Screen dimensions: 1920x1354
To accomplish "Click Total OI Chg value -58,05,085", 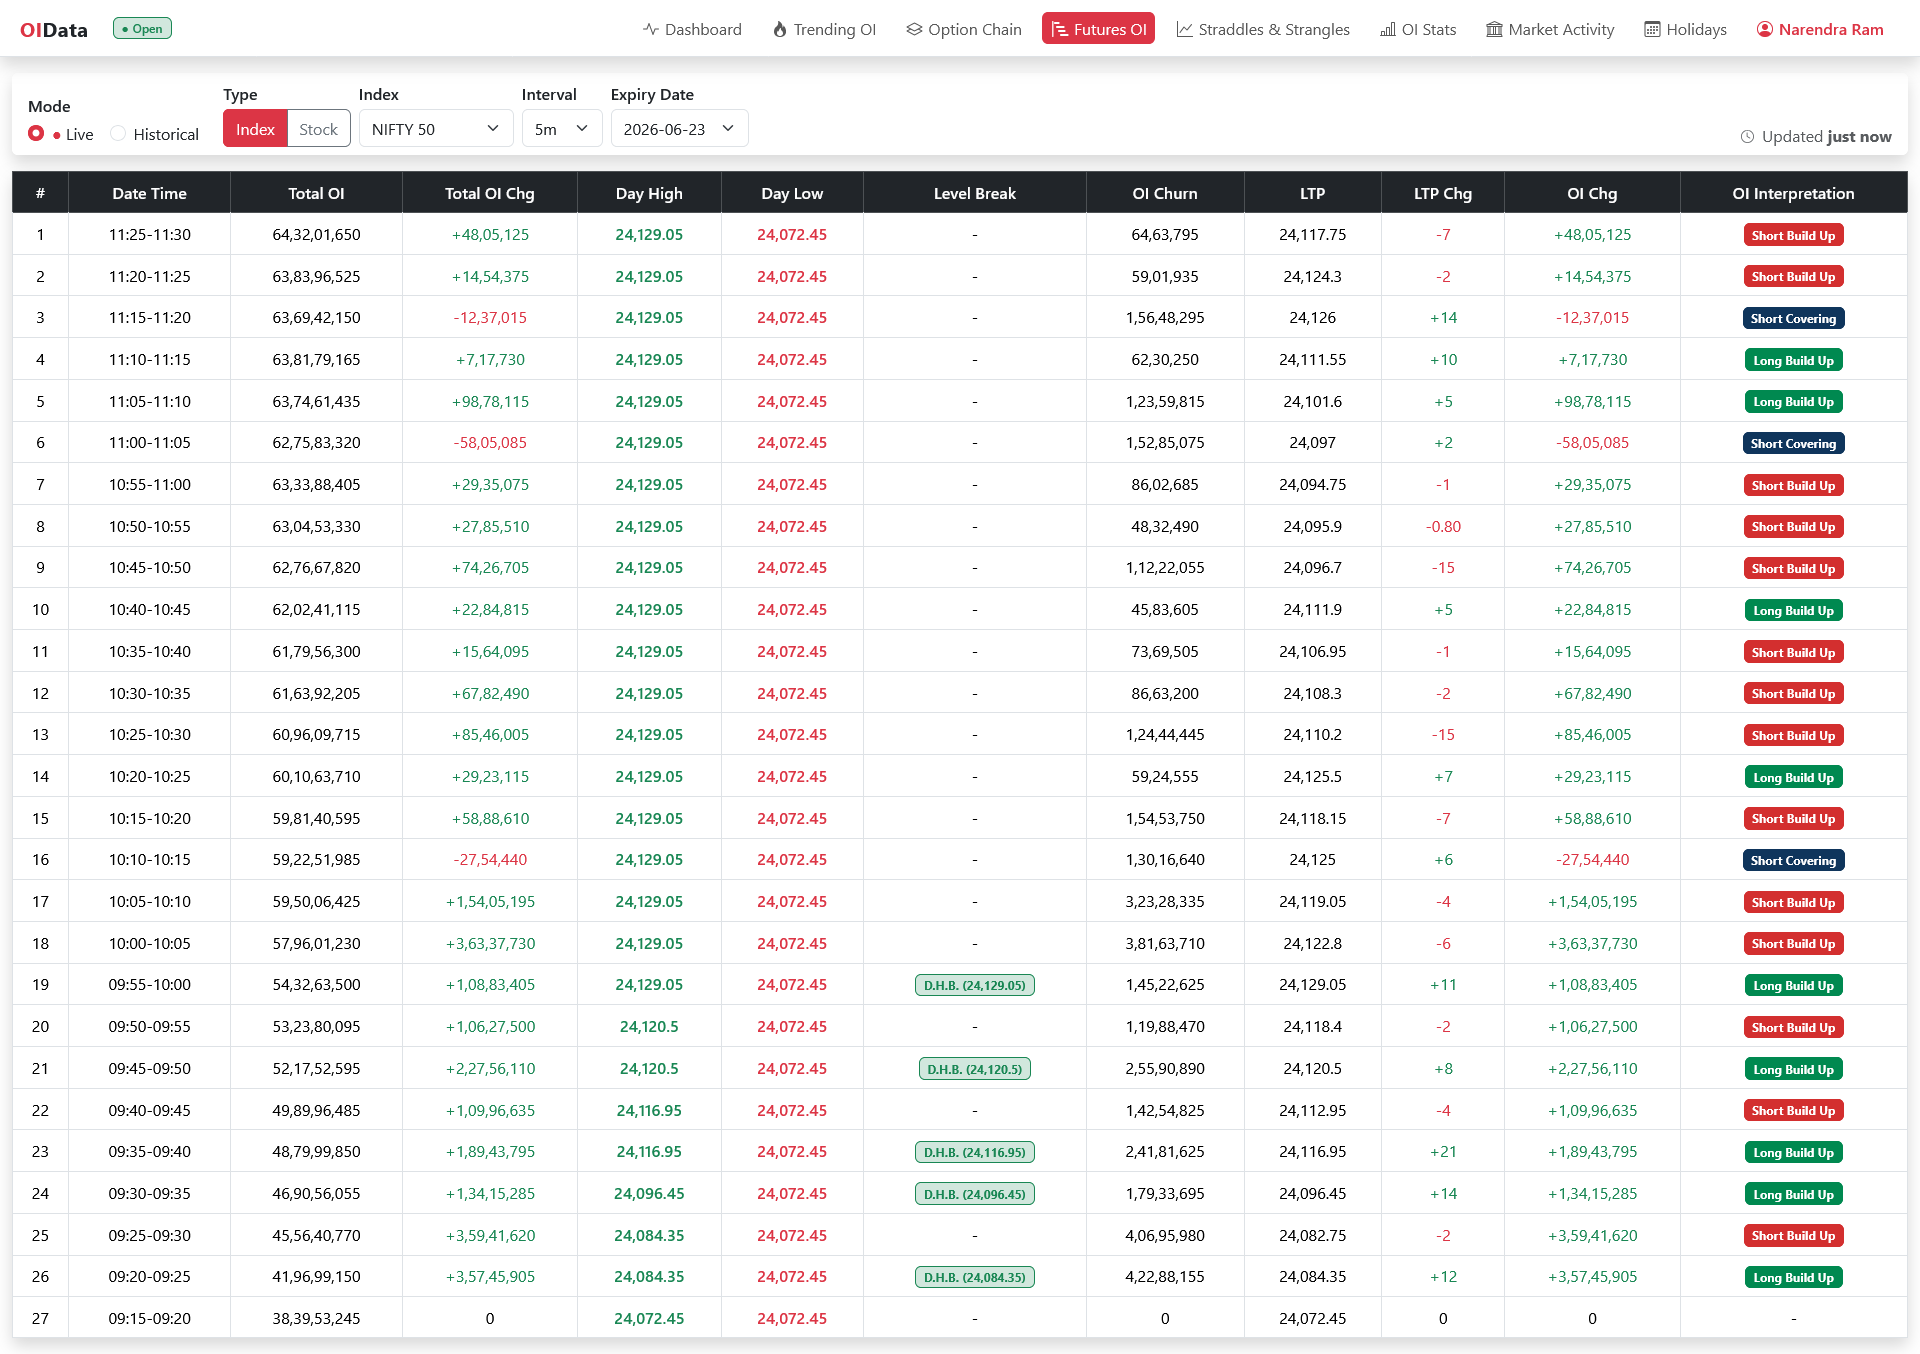I will tap(490, 443).
